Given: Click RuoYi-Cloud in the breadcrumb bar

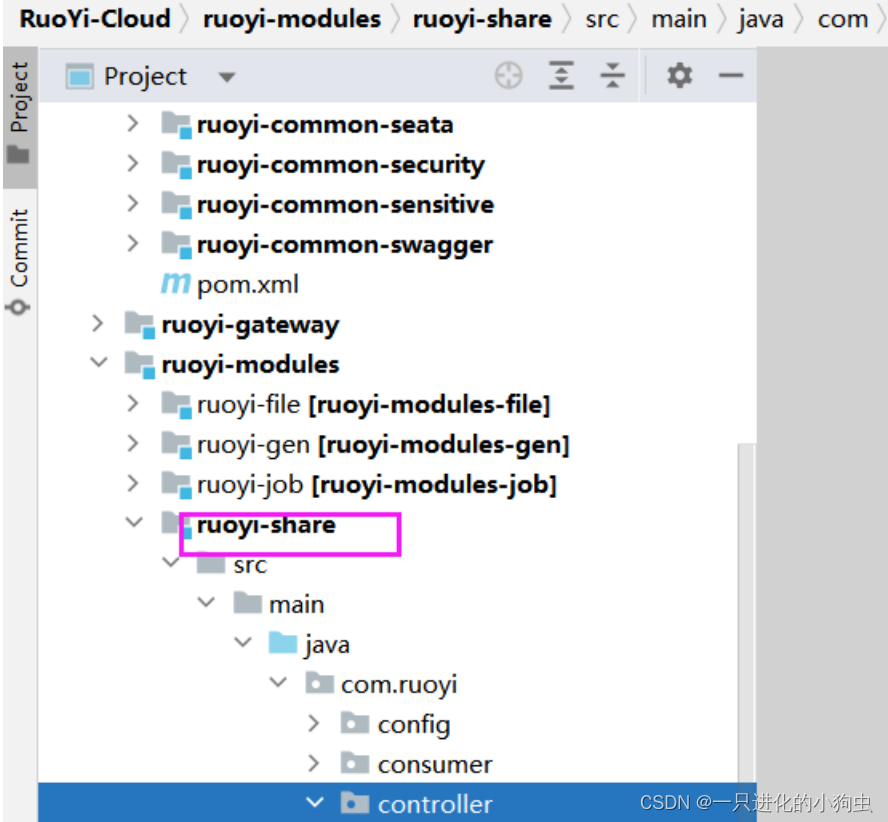Looking at the screenshot, I should (x=95, y=19).
